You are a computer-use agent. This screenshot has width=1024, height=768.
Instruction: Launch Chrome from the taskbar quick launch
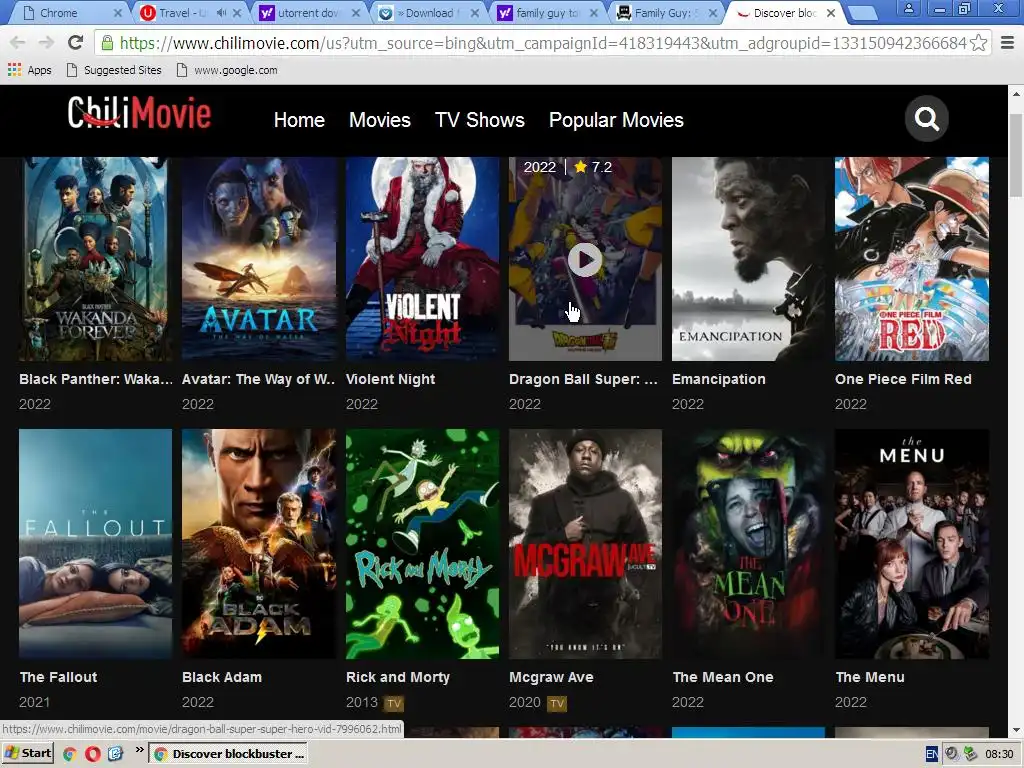pos(69,754)
